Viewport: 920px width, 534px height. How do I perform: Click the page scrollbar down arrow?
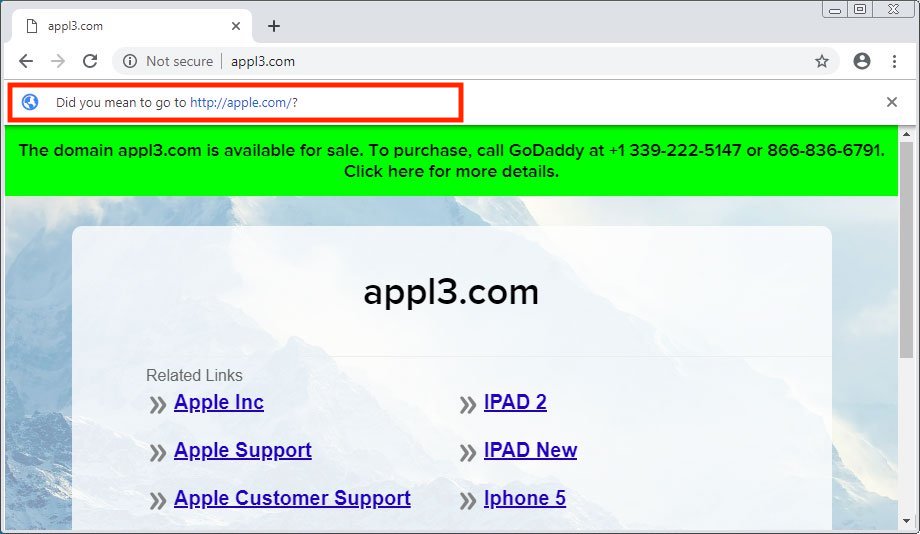pos(907,521)
